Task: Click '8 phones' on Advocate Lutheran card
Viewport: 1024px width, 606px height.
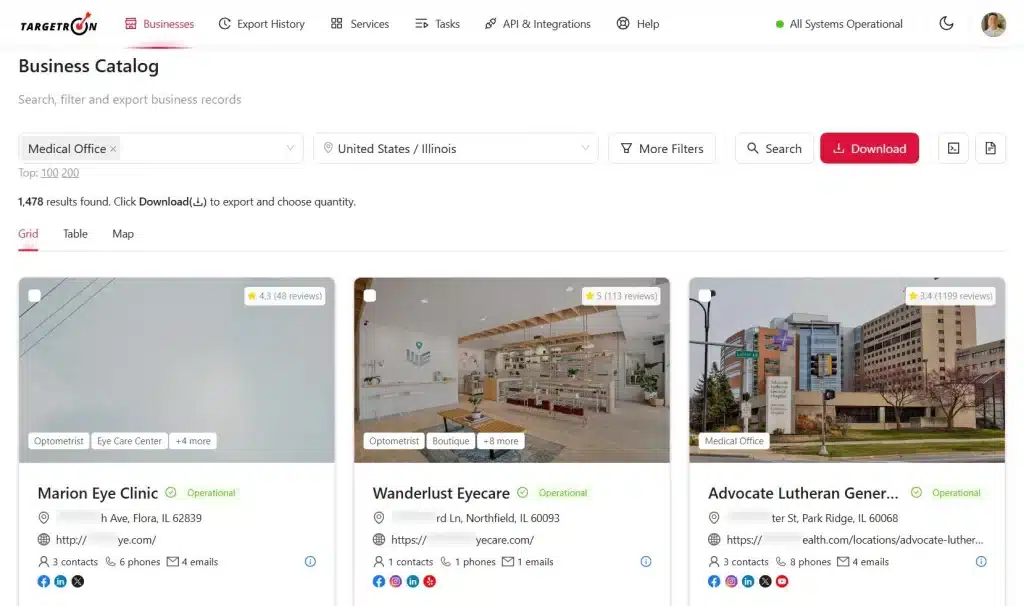Action: (803, 562)
